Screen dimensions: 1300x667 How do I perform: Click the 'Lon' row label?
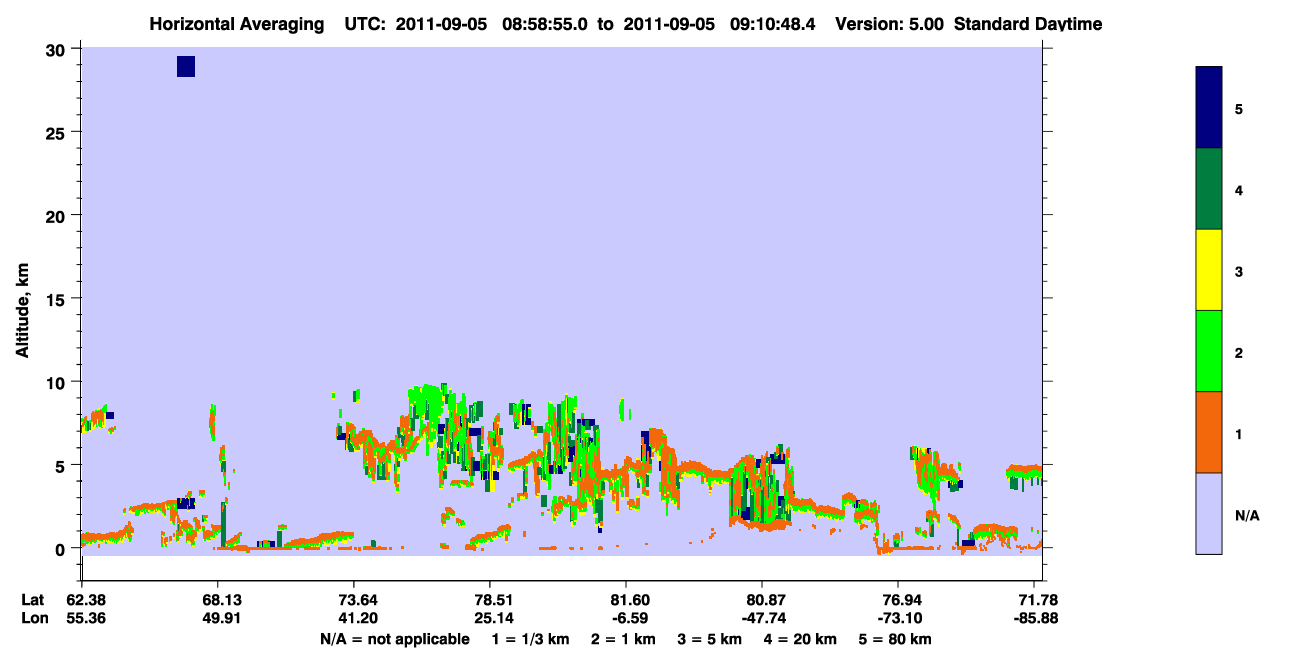pyautogui.click(x=34, y=618)
